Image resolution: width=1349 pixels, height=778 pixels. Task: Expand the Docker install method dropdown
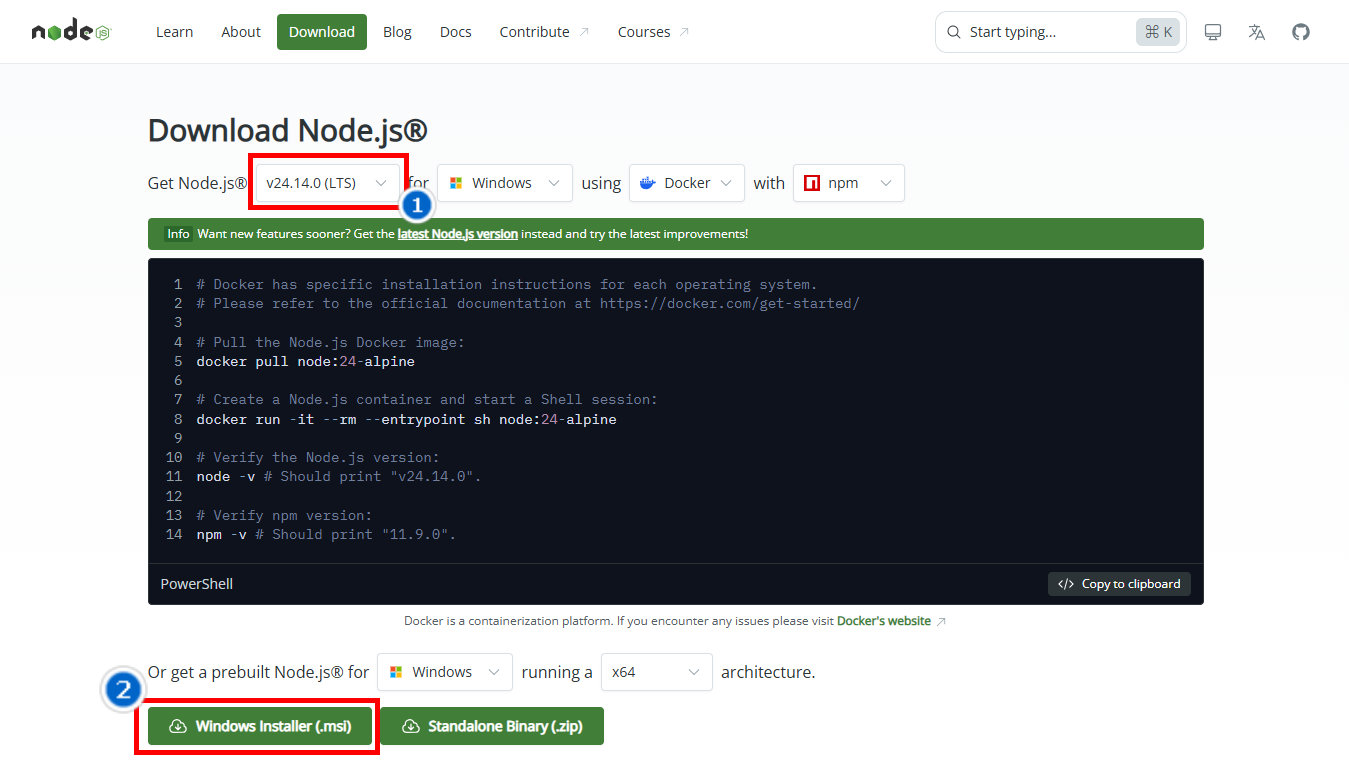coord(687,183)
